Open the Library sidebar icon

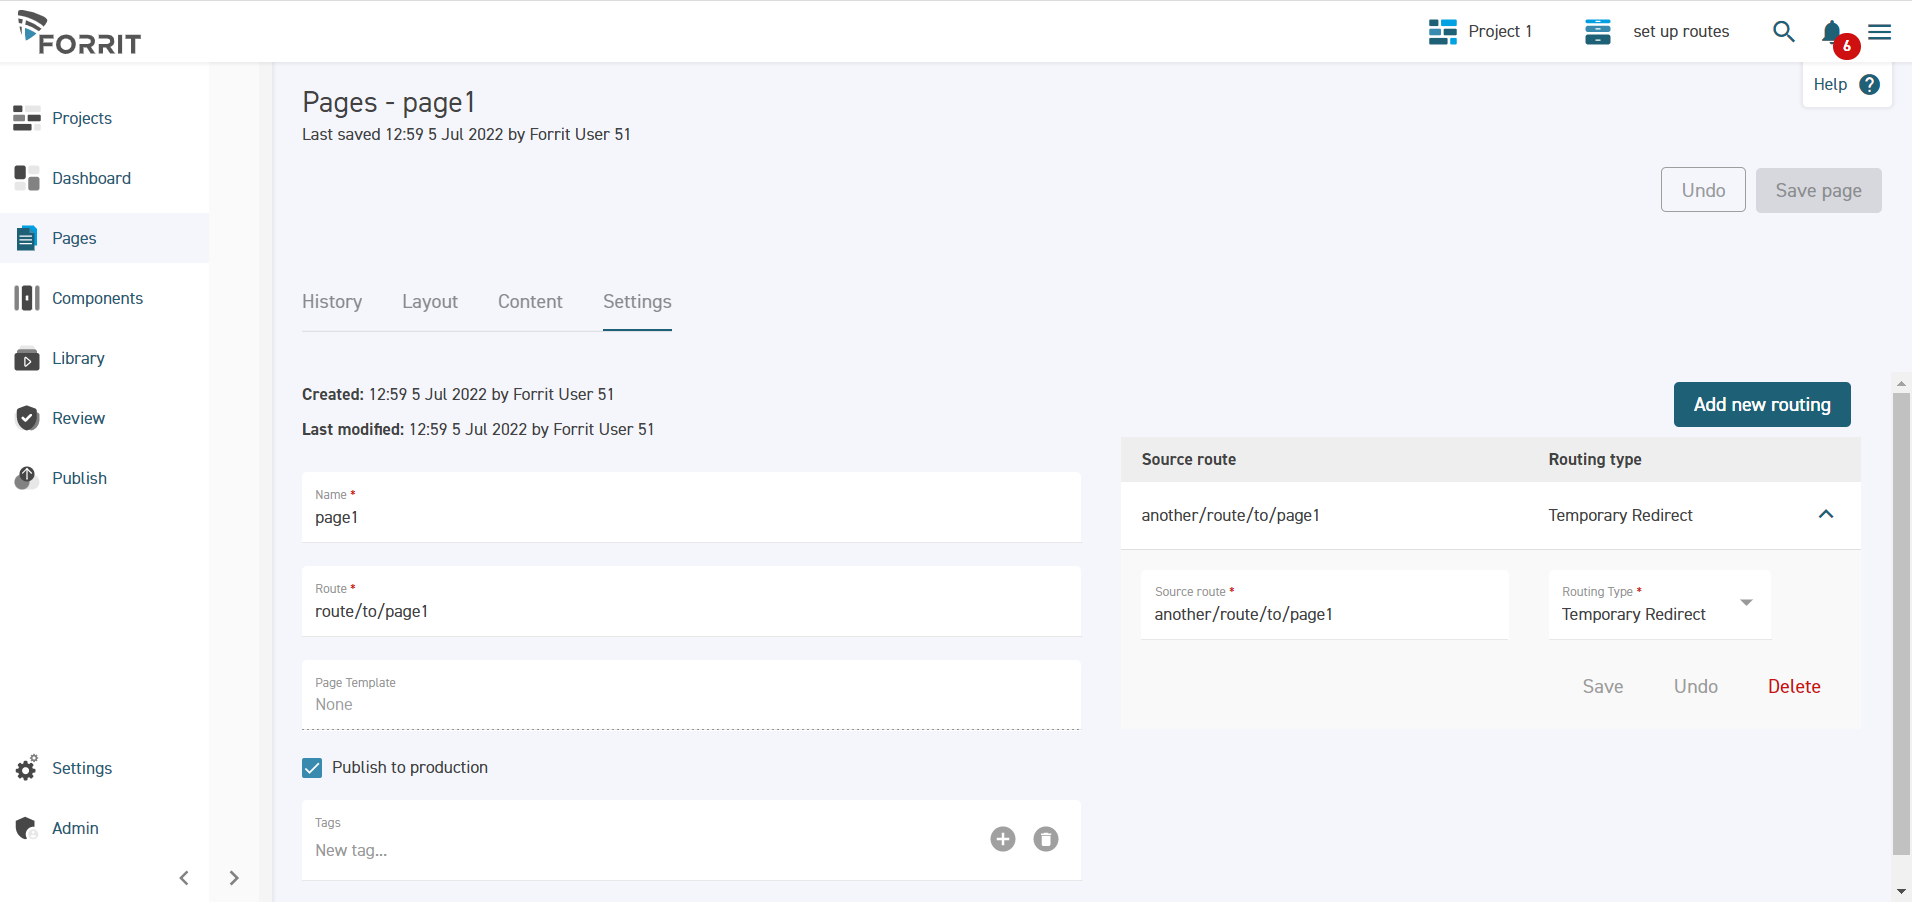pos(27,358)
